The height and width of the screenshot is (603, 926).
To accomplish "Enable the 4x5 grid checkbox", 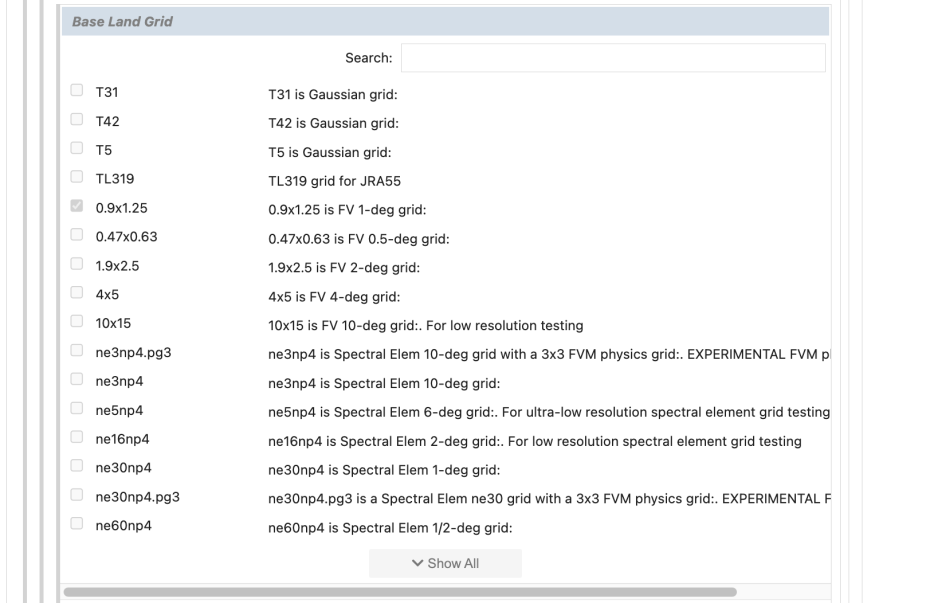I will (77, 294).
